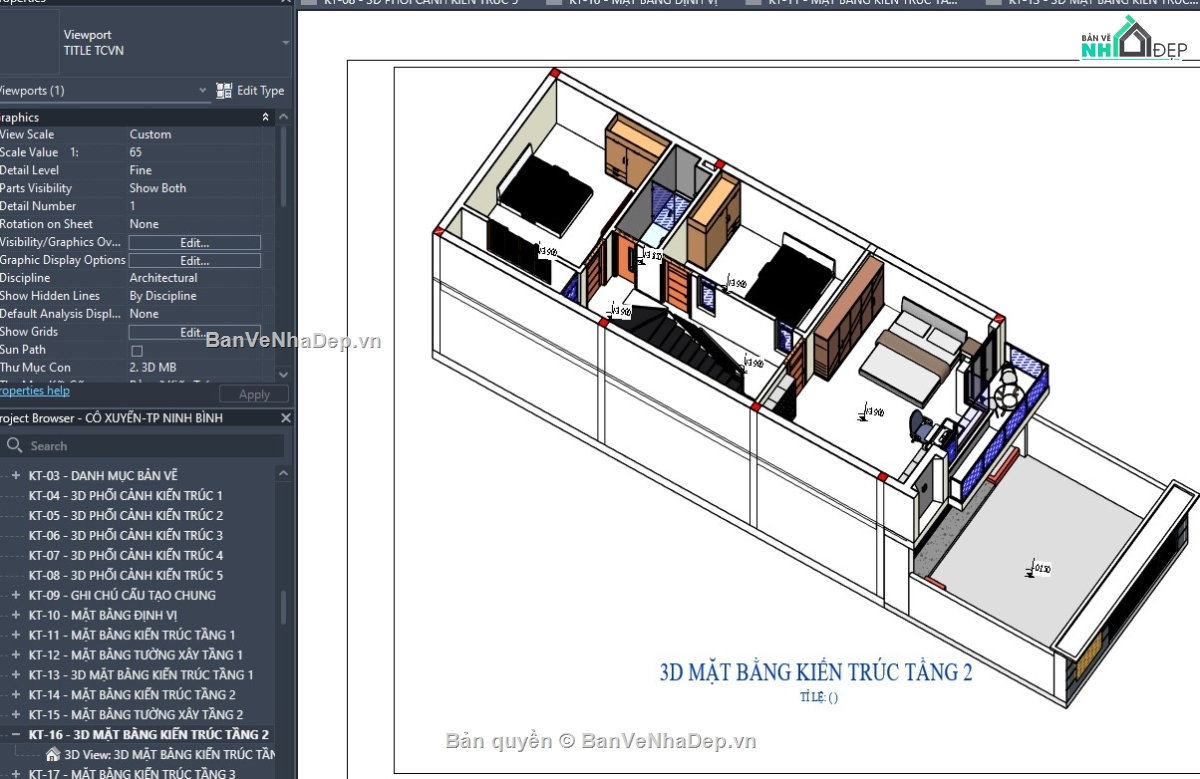Open the Properties help link
Viewport: 1200px width, 779px height.
pyautogui.click(x=34, y=391)
